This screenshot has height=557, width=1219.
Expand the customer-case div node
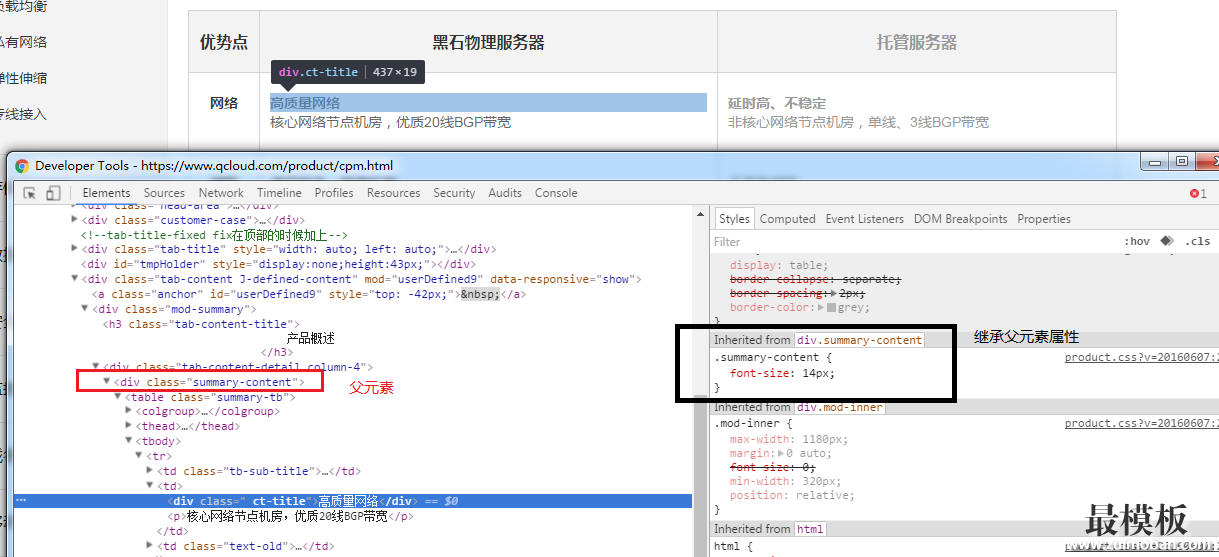coord(75,219)
